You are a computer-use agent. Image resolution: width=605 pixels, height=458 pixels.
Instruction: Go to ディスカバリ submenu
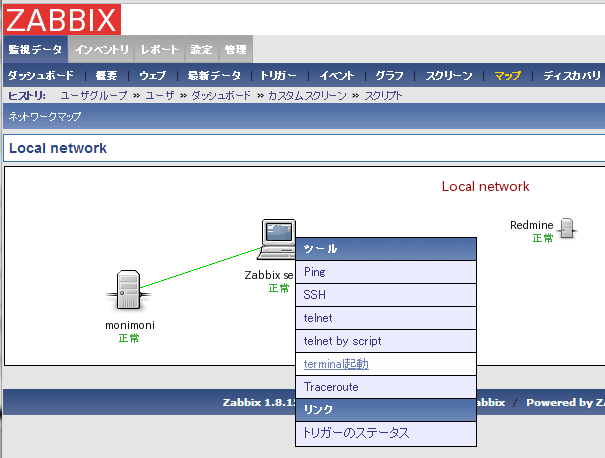572,75
